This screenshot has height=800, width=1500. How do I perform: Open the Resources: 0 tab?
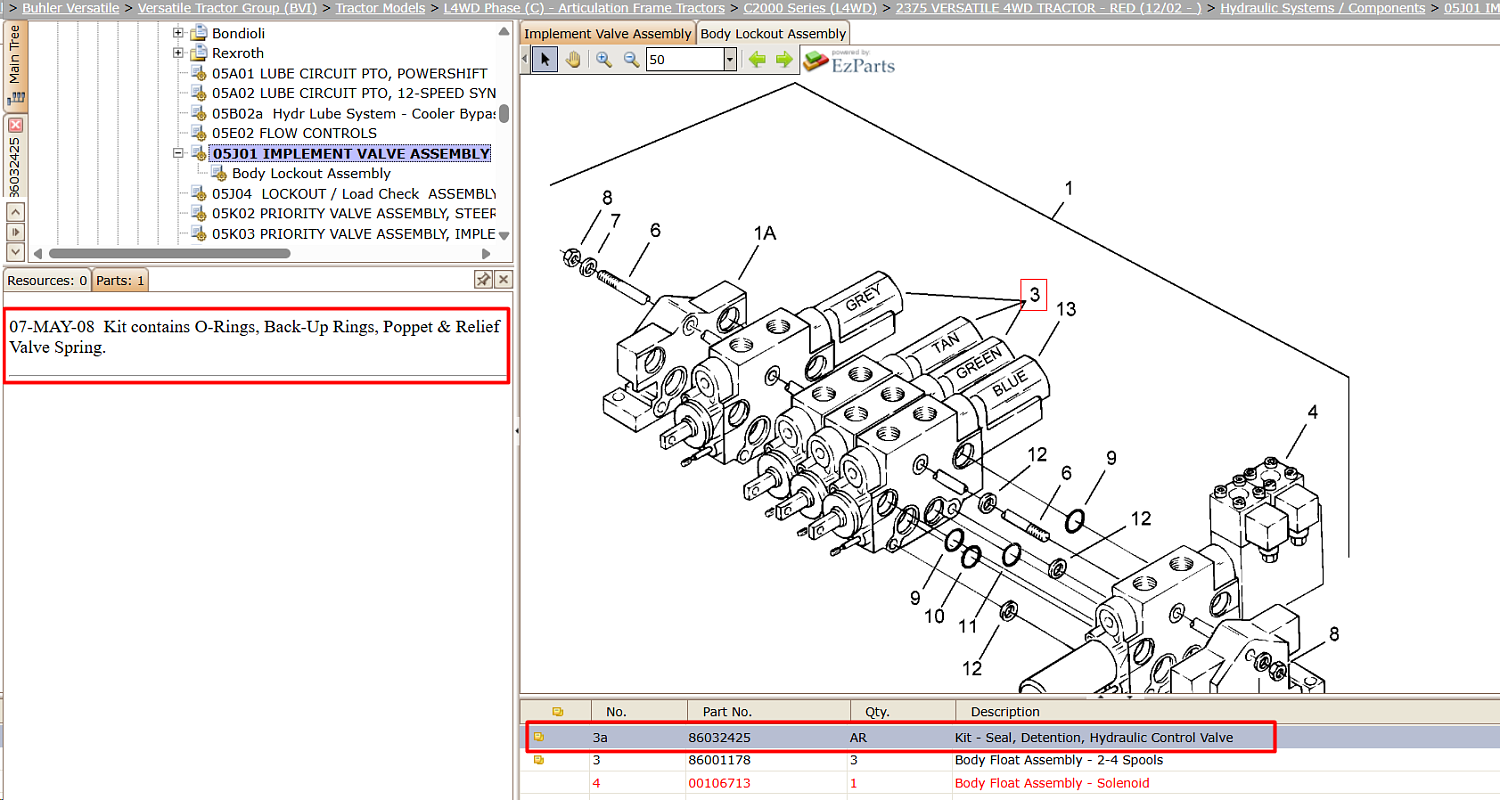[x=47, y=280]
